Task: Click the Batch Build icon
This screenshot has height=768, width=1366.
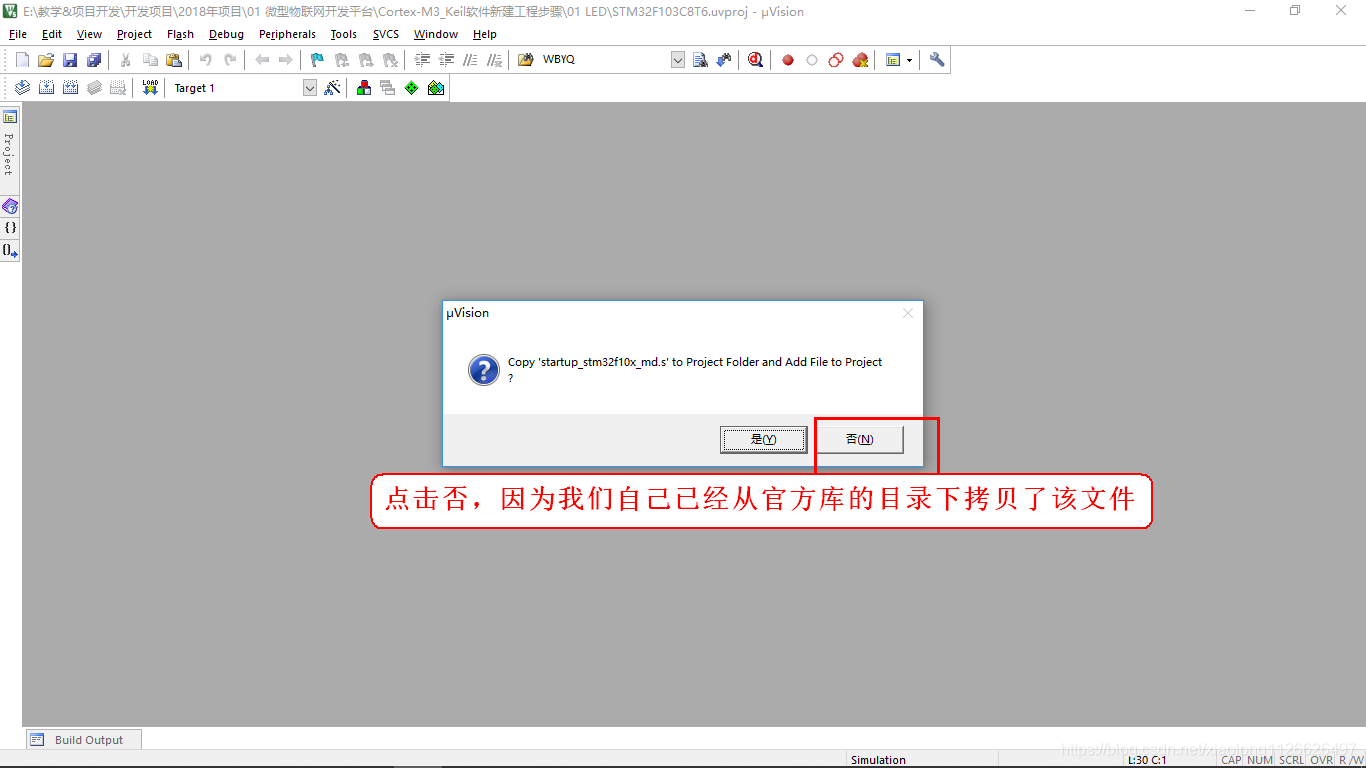Action: (94, 88)
